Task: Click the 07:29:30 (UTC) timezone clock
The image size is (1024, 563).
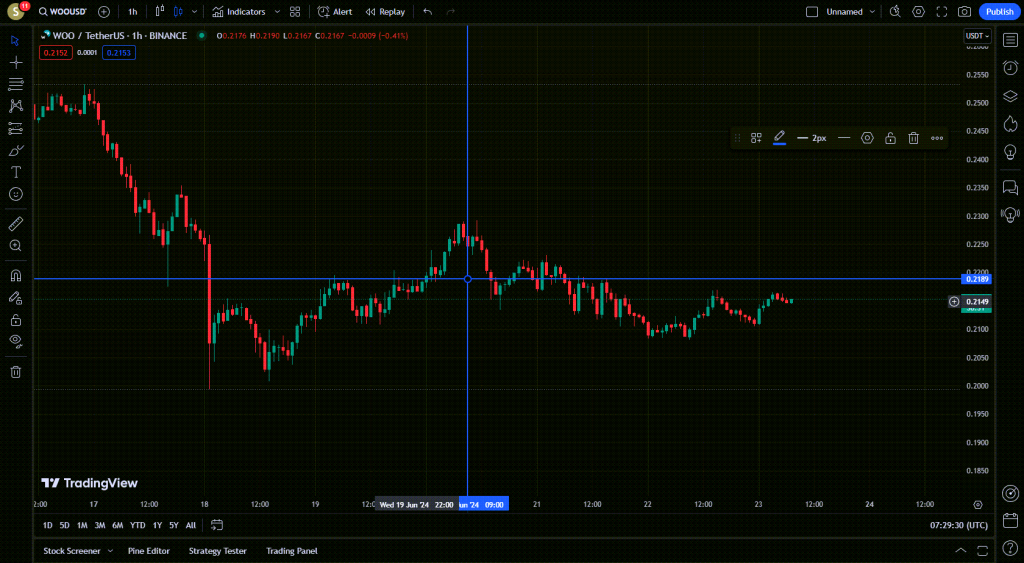Action: coord(959,525)
